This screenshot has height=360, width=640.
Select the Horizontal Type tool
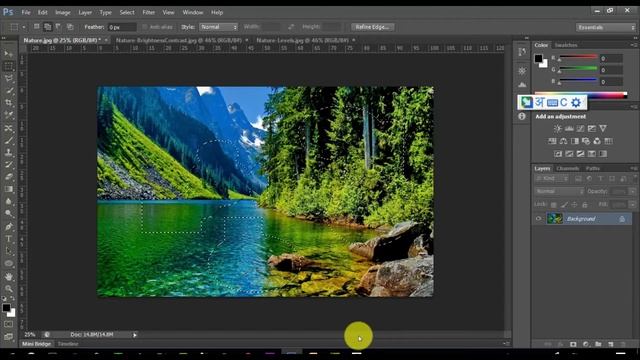tap(8, 239)
